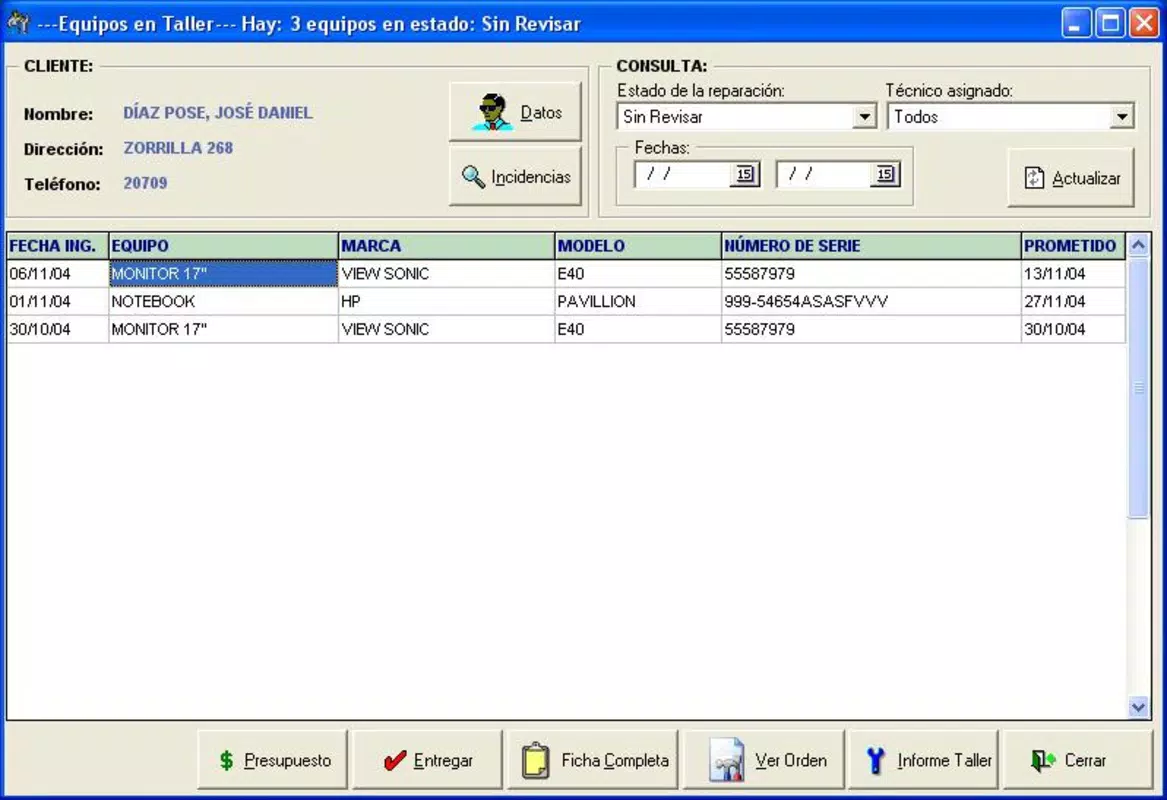
Task: Open Ficha Completa clipboard button
Action: (593, 760)
